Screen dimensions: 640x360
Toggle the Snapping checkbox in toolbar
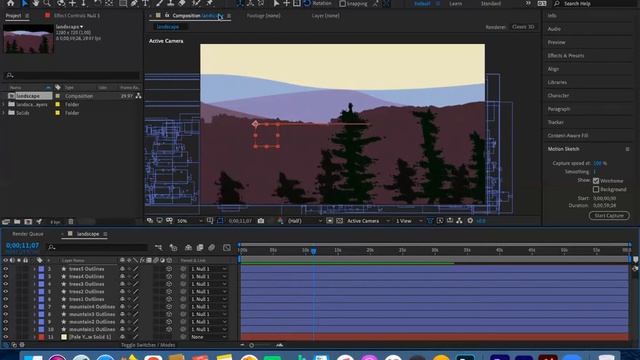(342, 3)
